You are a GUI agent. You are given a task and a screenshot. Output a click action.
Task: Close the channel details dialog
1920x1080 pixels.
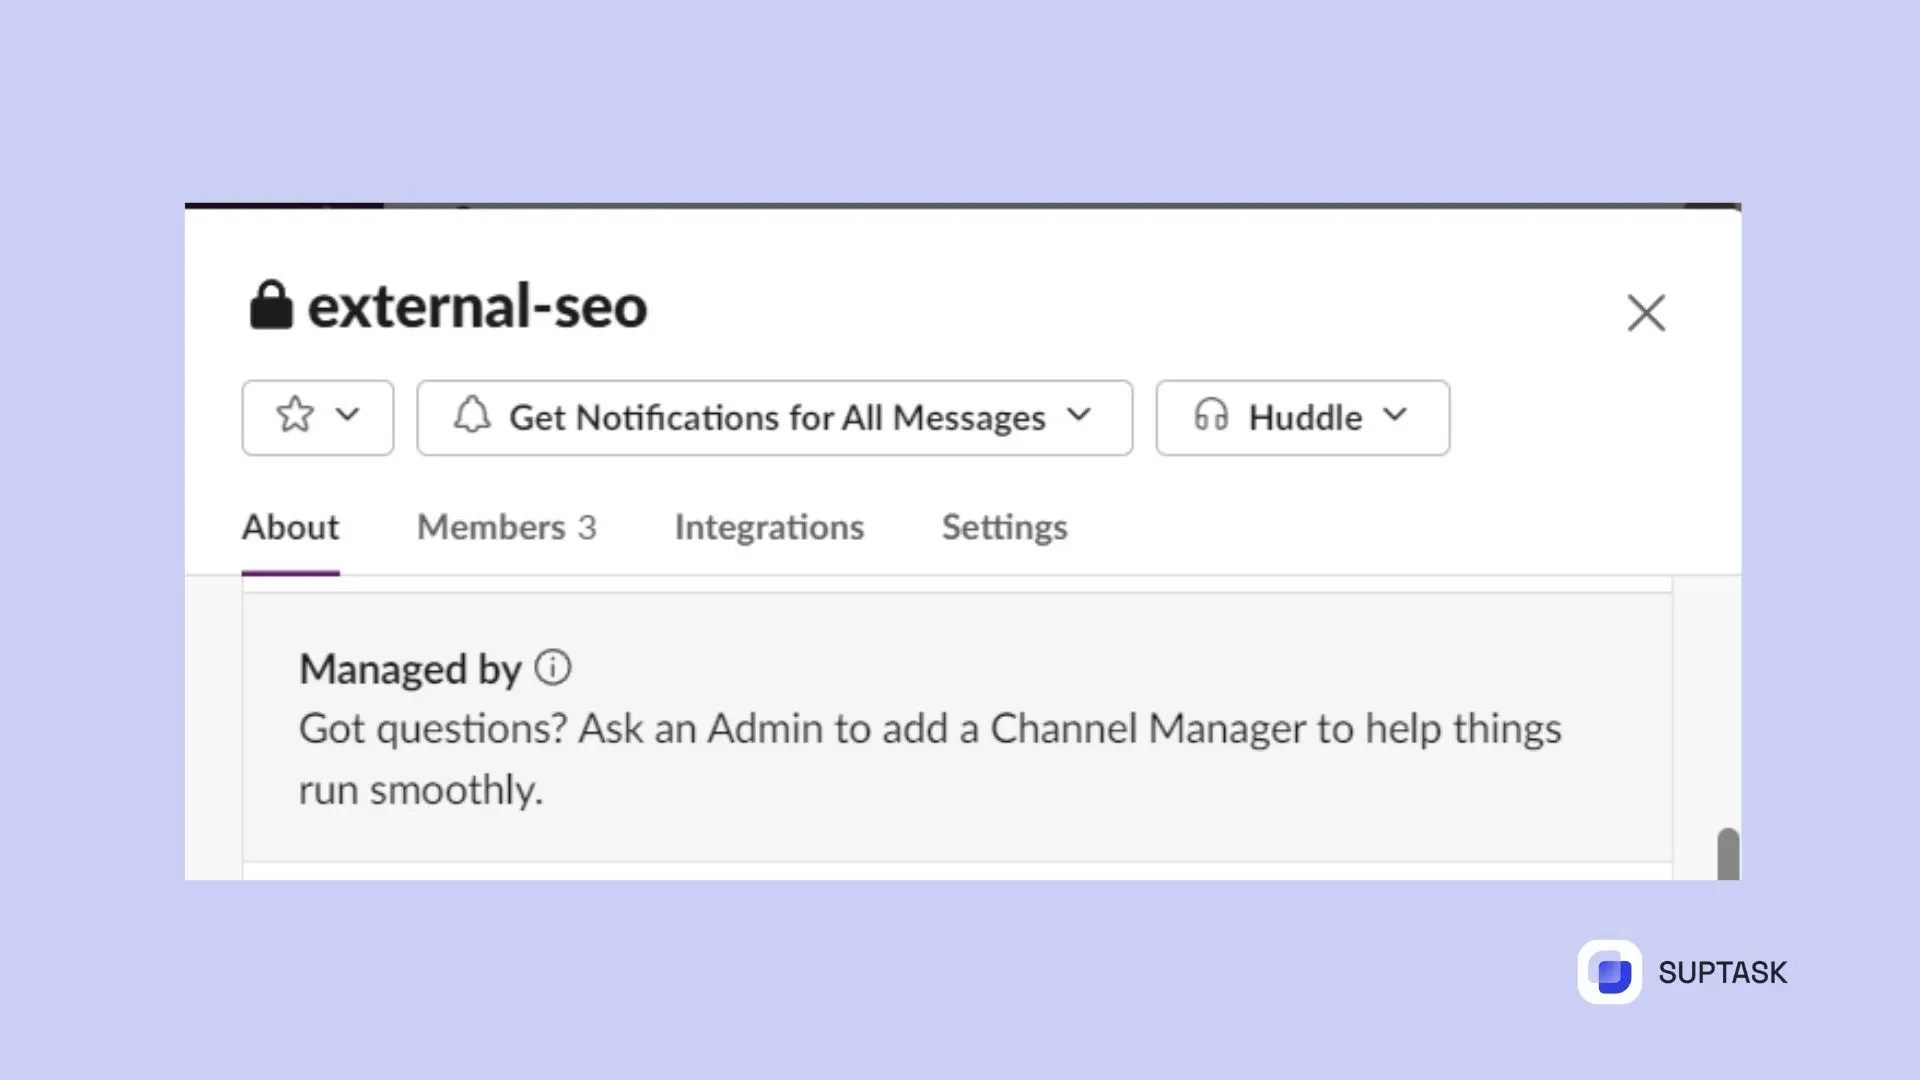[1646, 313]
